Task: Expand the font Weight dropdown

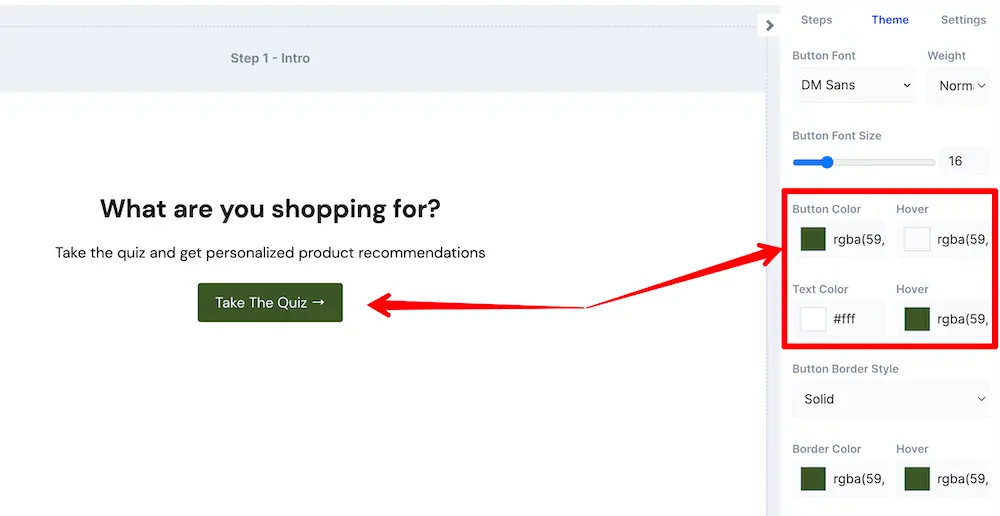Action: 961,86
